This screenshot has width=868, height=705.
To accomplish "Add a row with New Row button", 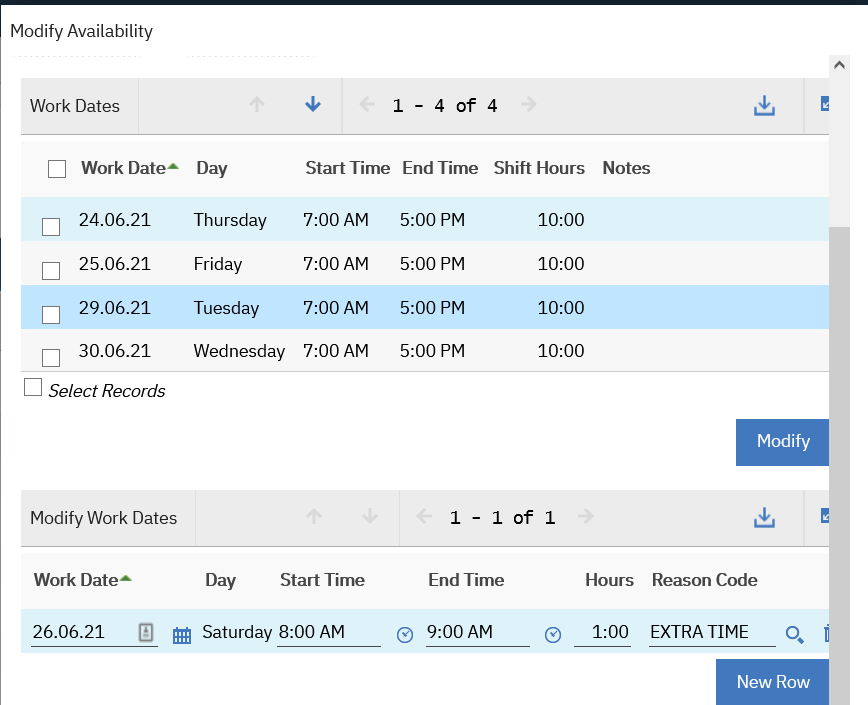I will [772, 681].
